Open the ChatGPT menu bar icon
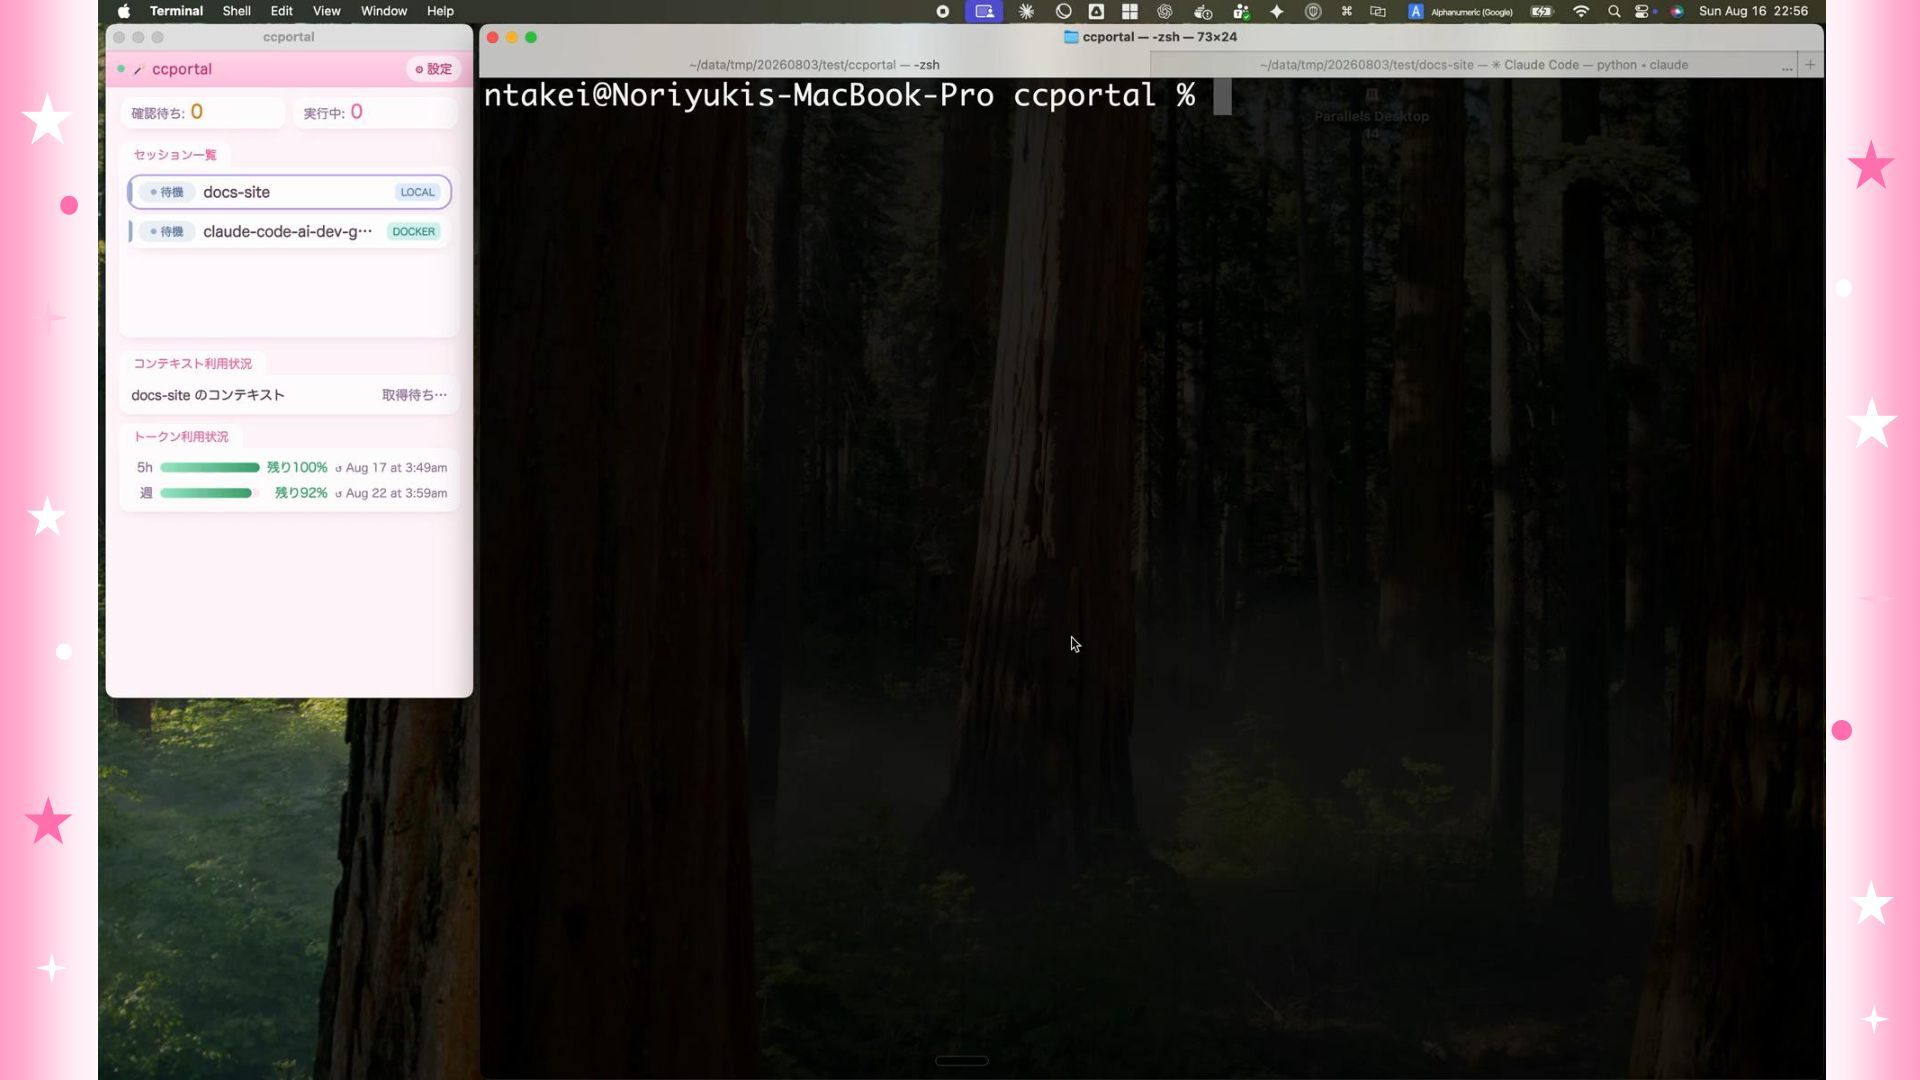Screen dimensions: 1920x1080 (1165, 11)
